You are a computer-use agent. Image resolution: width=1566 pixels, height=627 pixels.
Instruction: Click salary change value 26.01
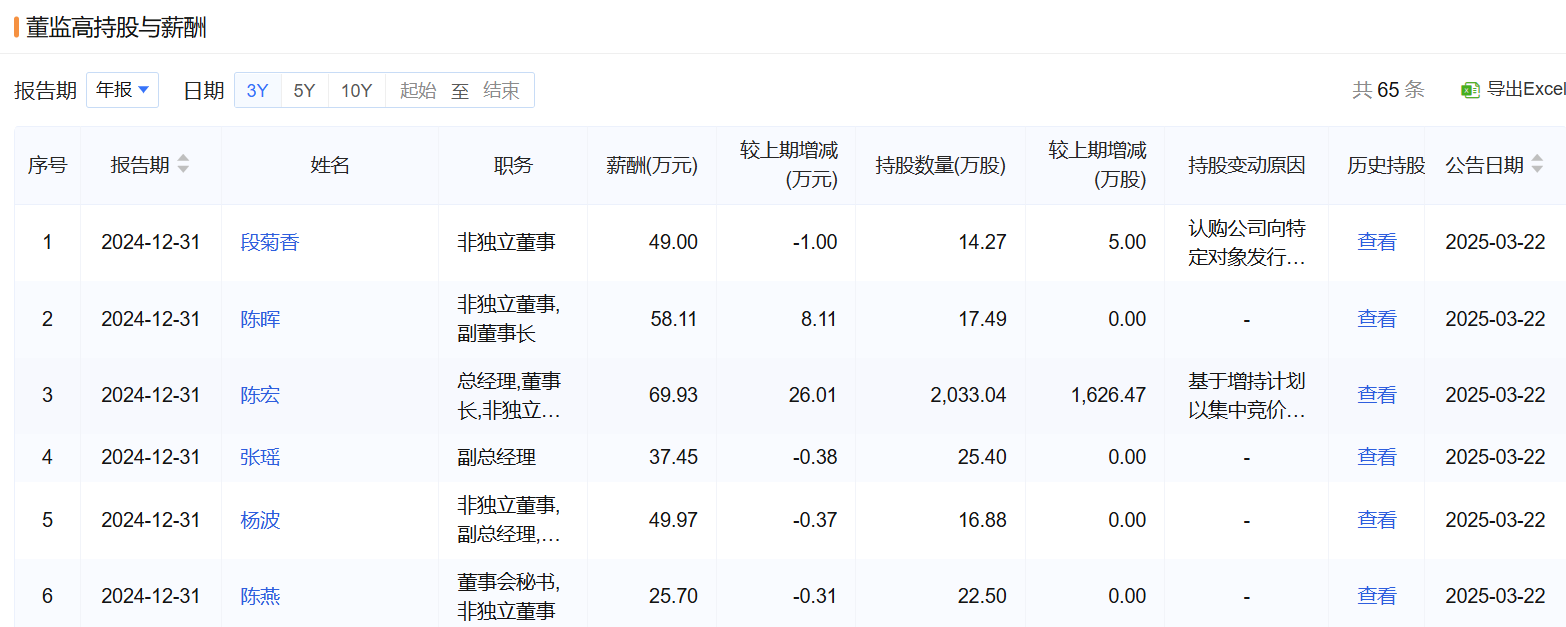pos(812,395)
